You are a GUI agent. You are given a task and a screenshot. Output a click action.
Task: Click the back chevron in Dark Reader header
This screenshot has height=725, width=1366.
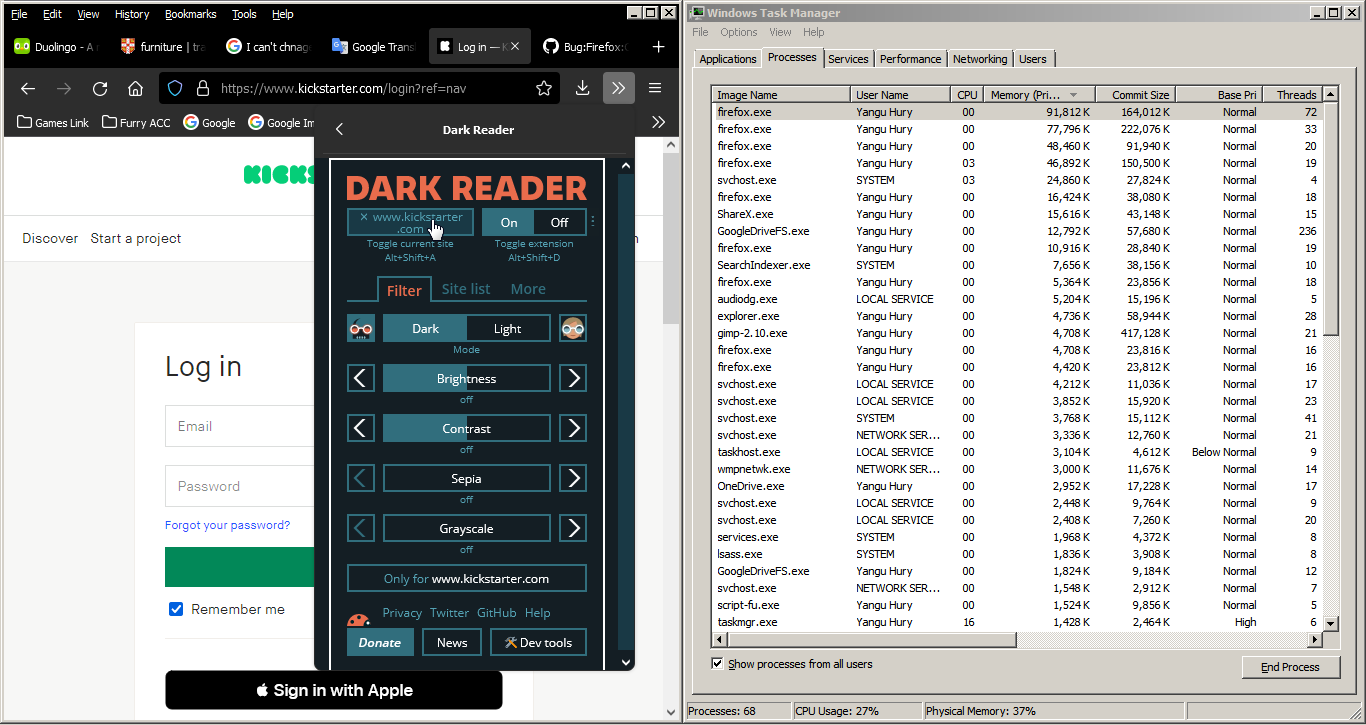338,129
